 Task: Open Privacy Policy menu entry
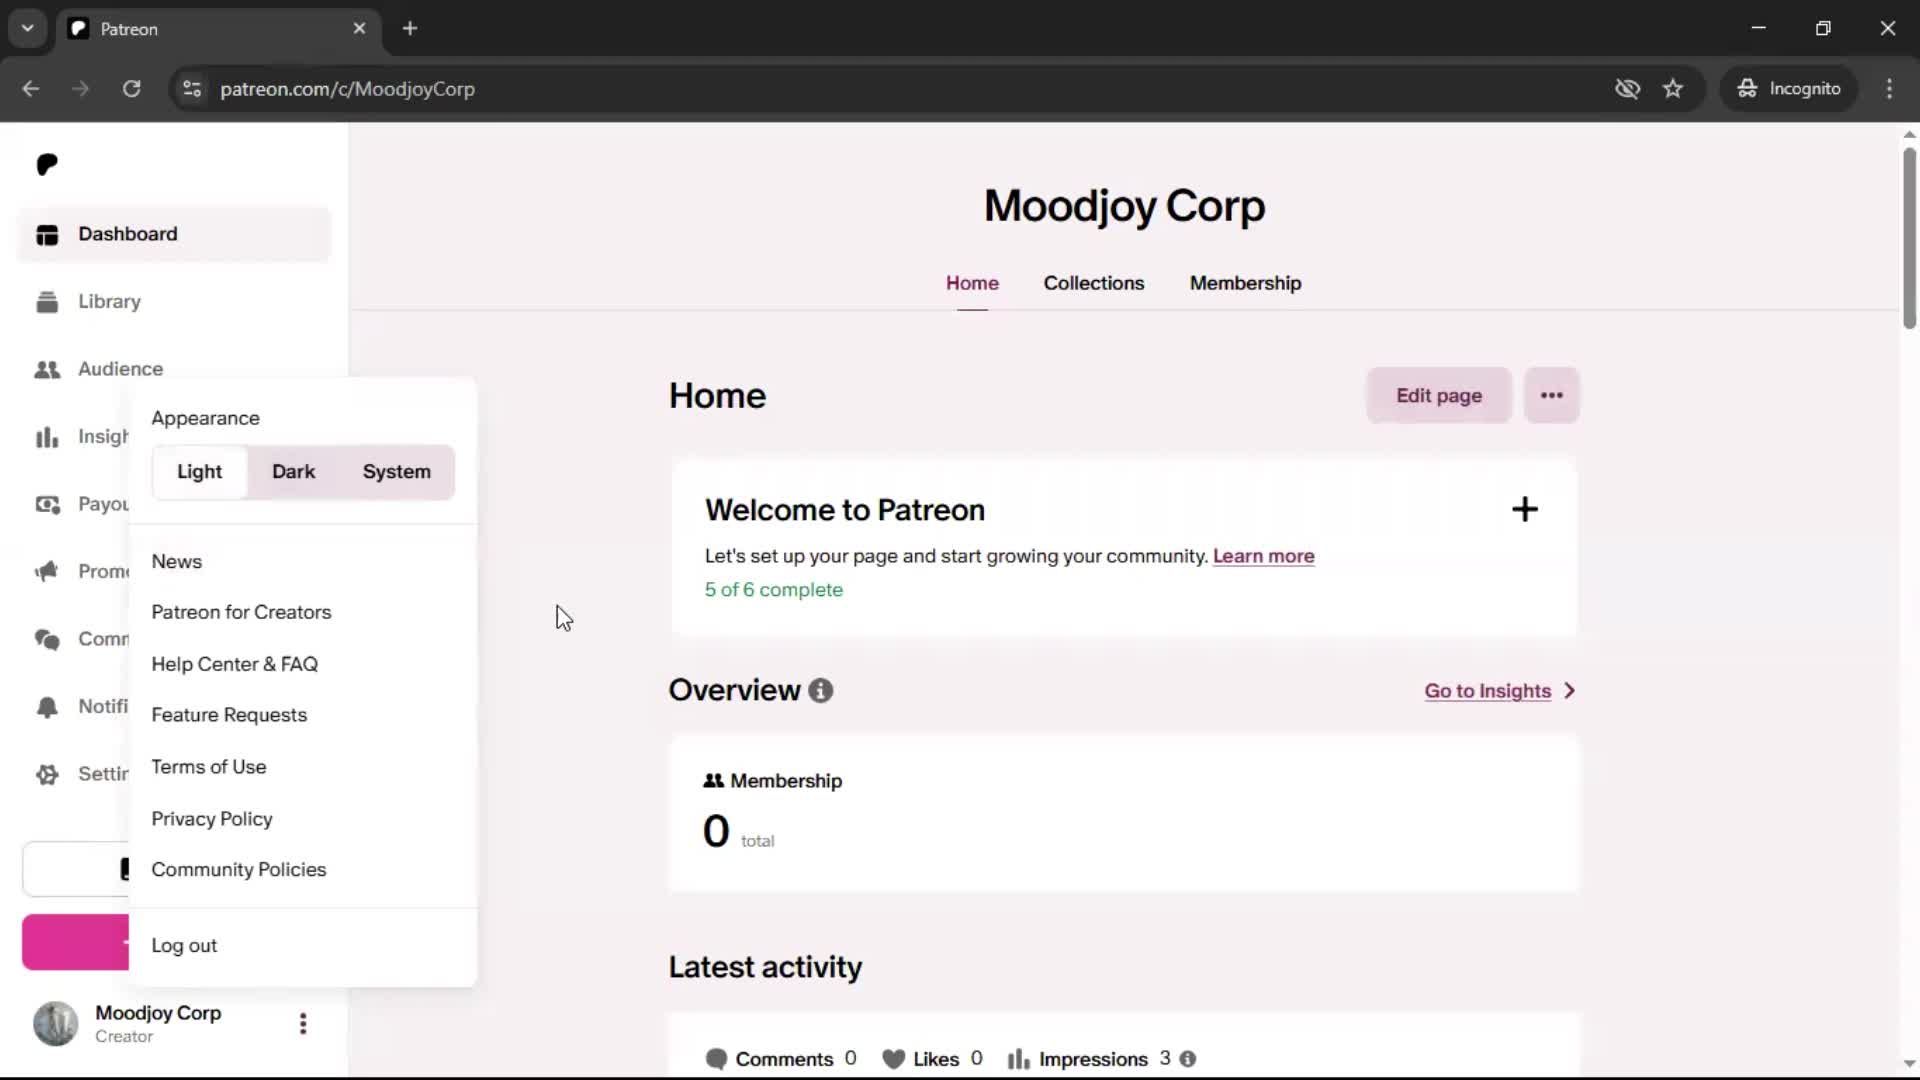(212, 819)
